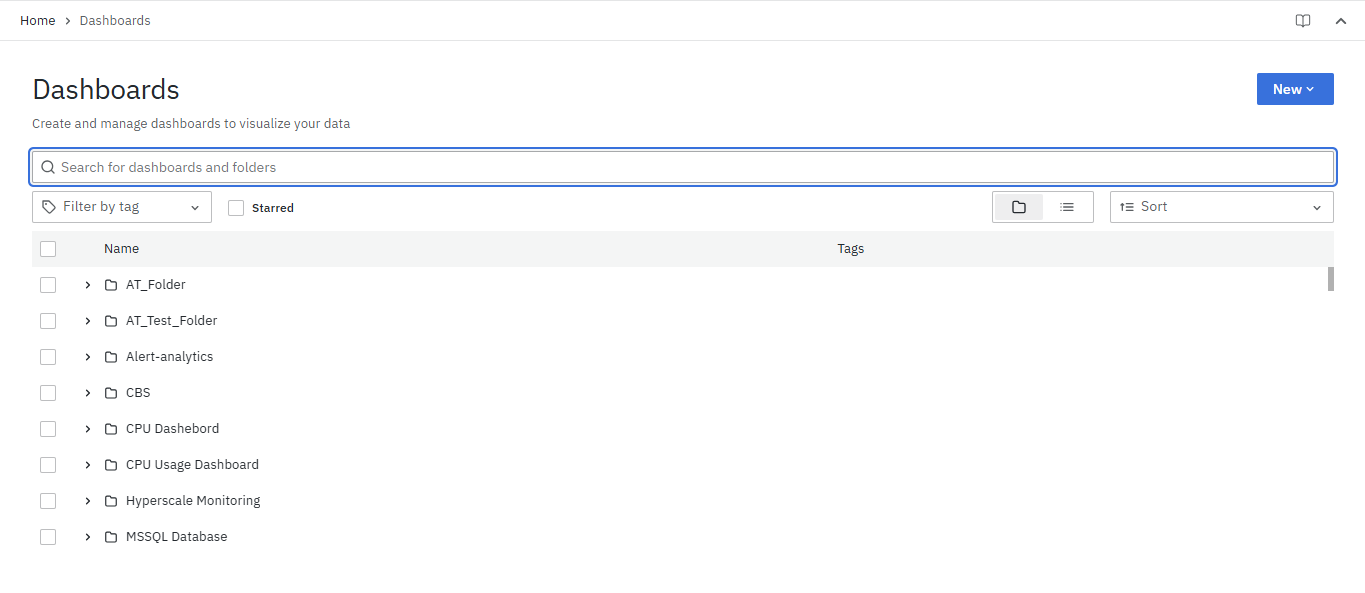
Task: Enable the Starred filter checkbox
Action: coord(236,208)
